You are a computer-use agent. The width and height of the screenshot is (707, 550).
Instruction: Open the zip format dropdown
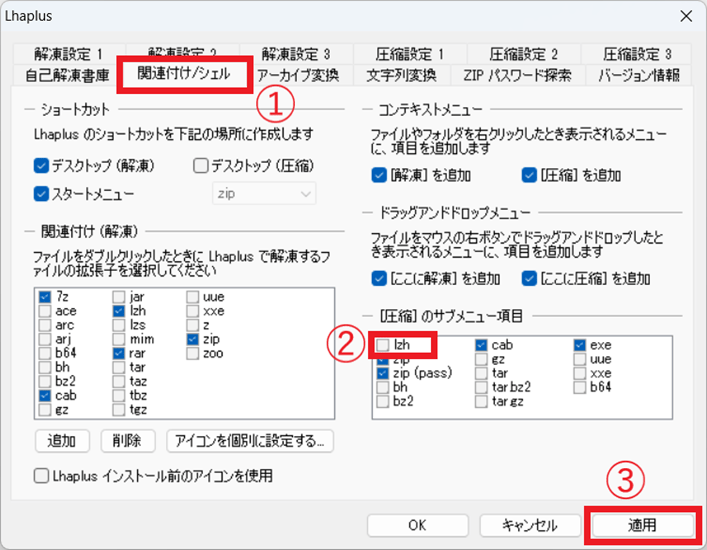tap(264, 193)
